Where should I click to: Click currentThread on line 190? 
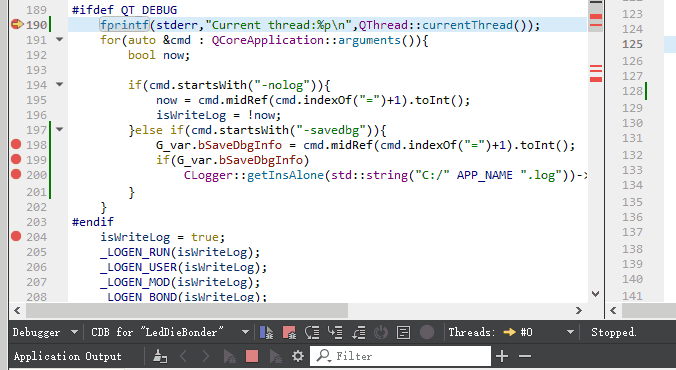pyautogui.click(x=467, y=25)
